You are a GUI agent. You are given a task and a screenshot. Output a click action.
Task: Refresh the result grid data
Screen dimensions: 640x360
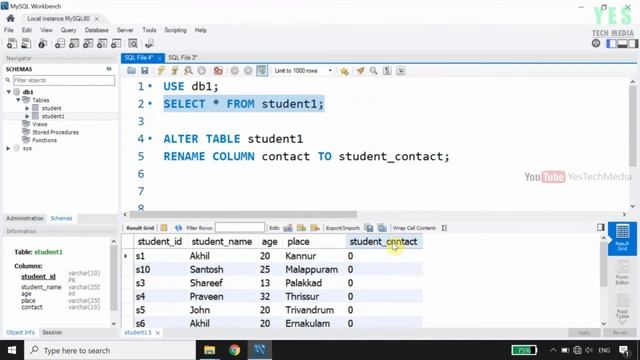tap(178, 228)
